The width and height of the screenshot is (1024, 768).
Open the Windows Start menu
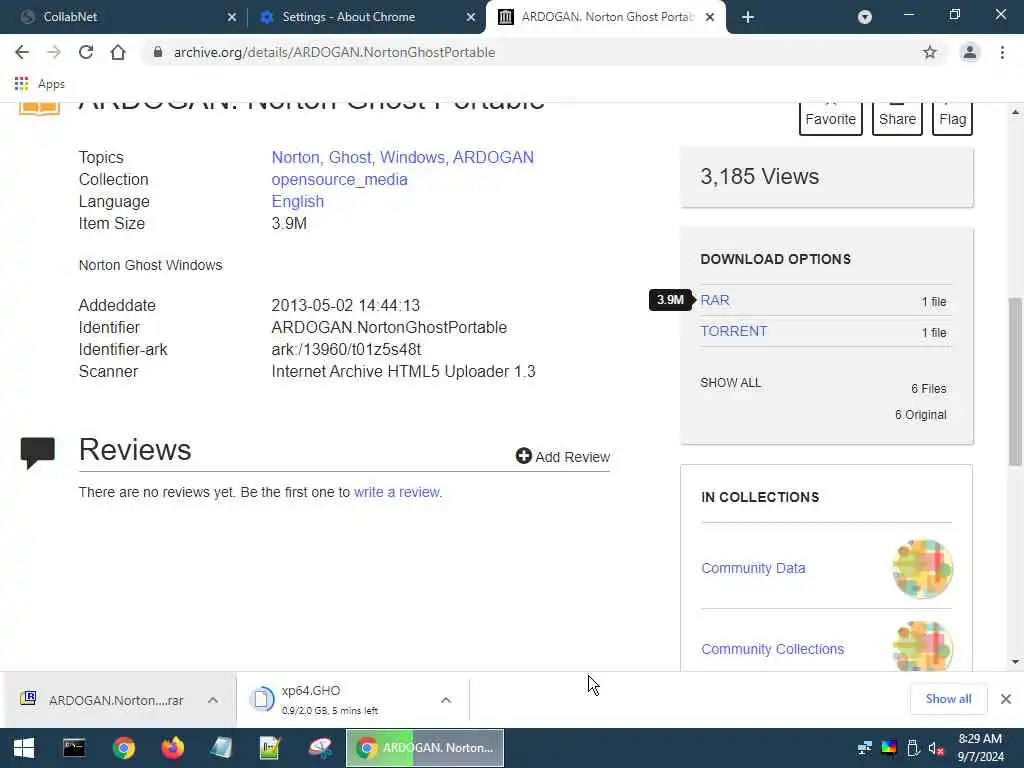pos(24,748)
